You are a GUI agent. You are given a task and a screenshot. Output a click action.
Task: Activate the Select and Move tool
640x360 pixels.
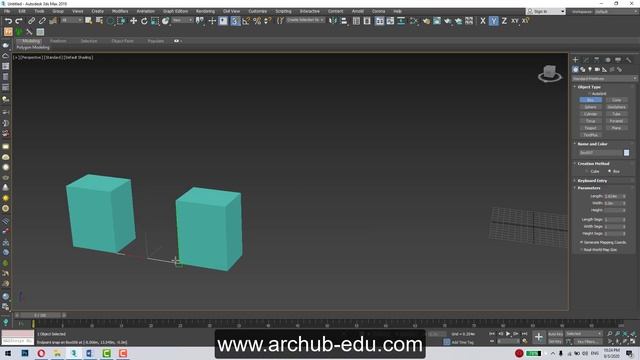[x=133, y=21]
